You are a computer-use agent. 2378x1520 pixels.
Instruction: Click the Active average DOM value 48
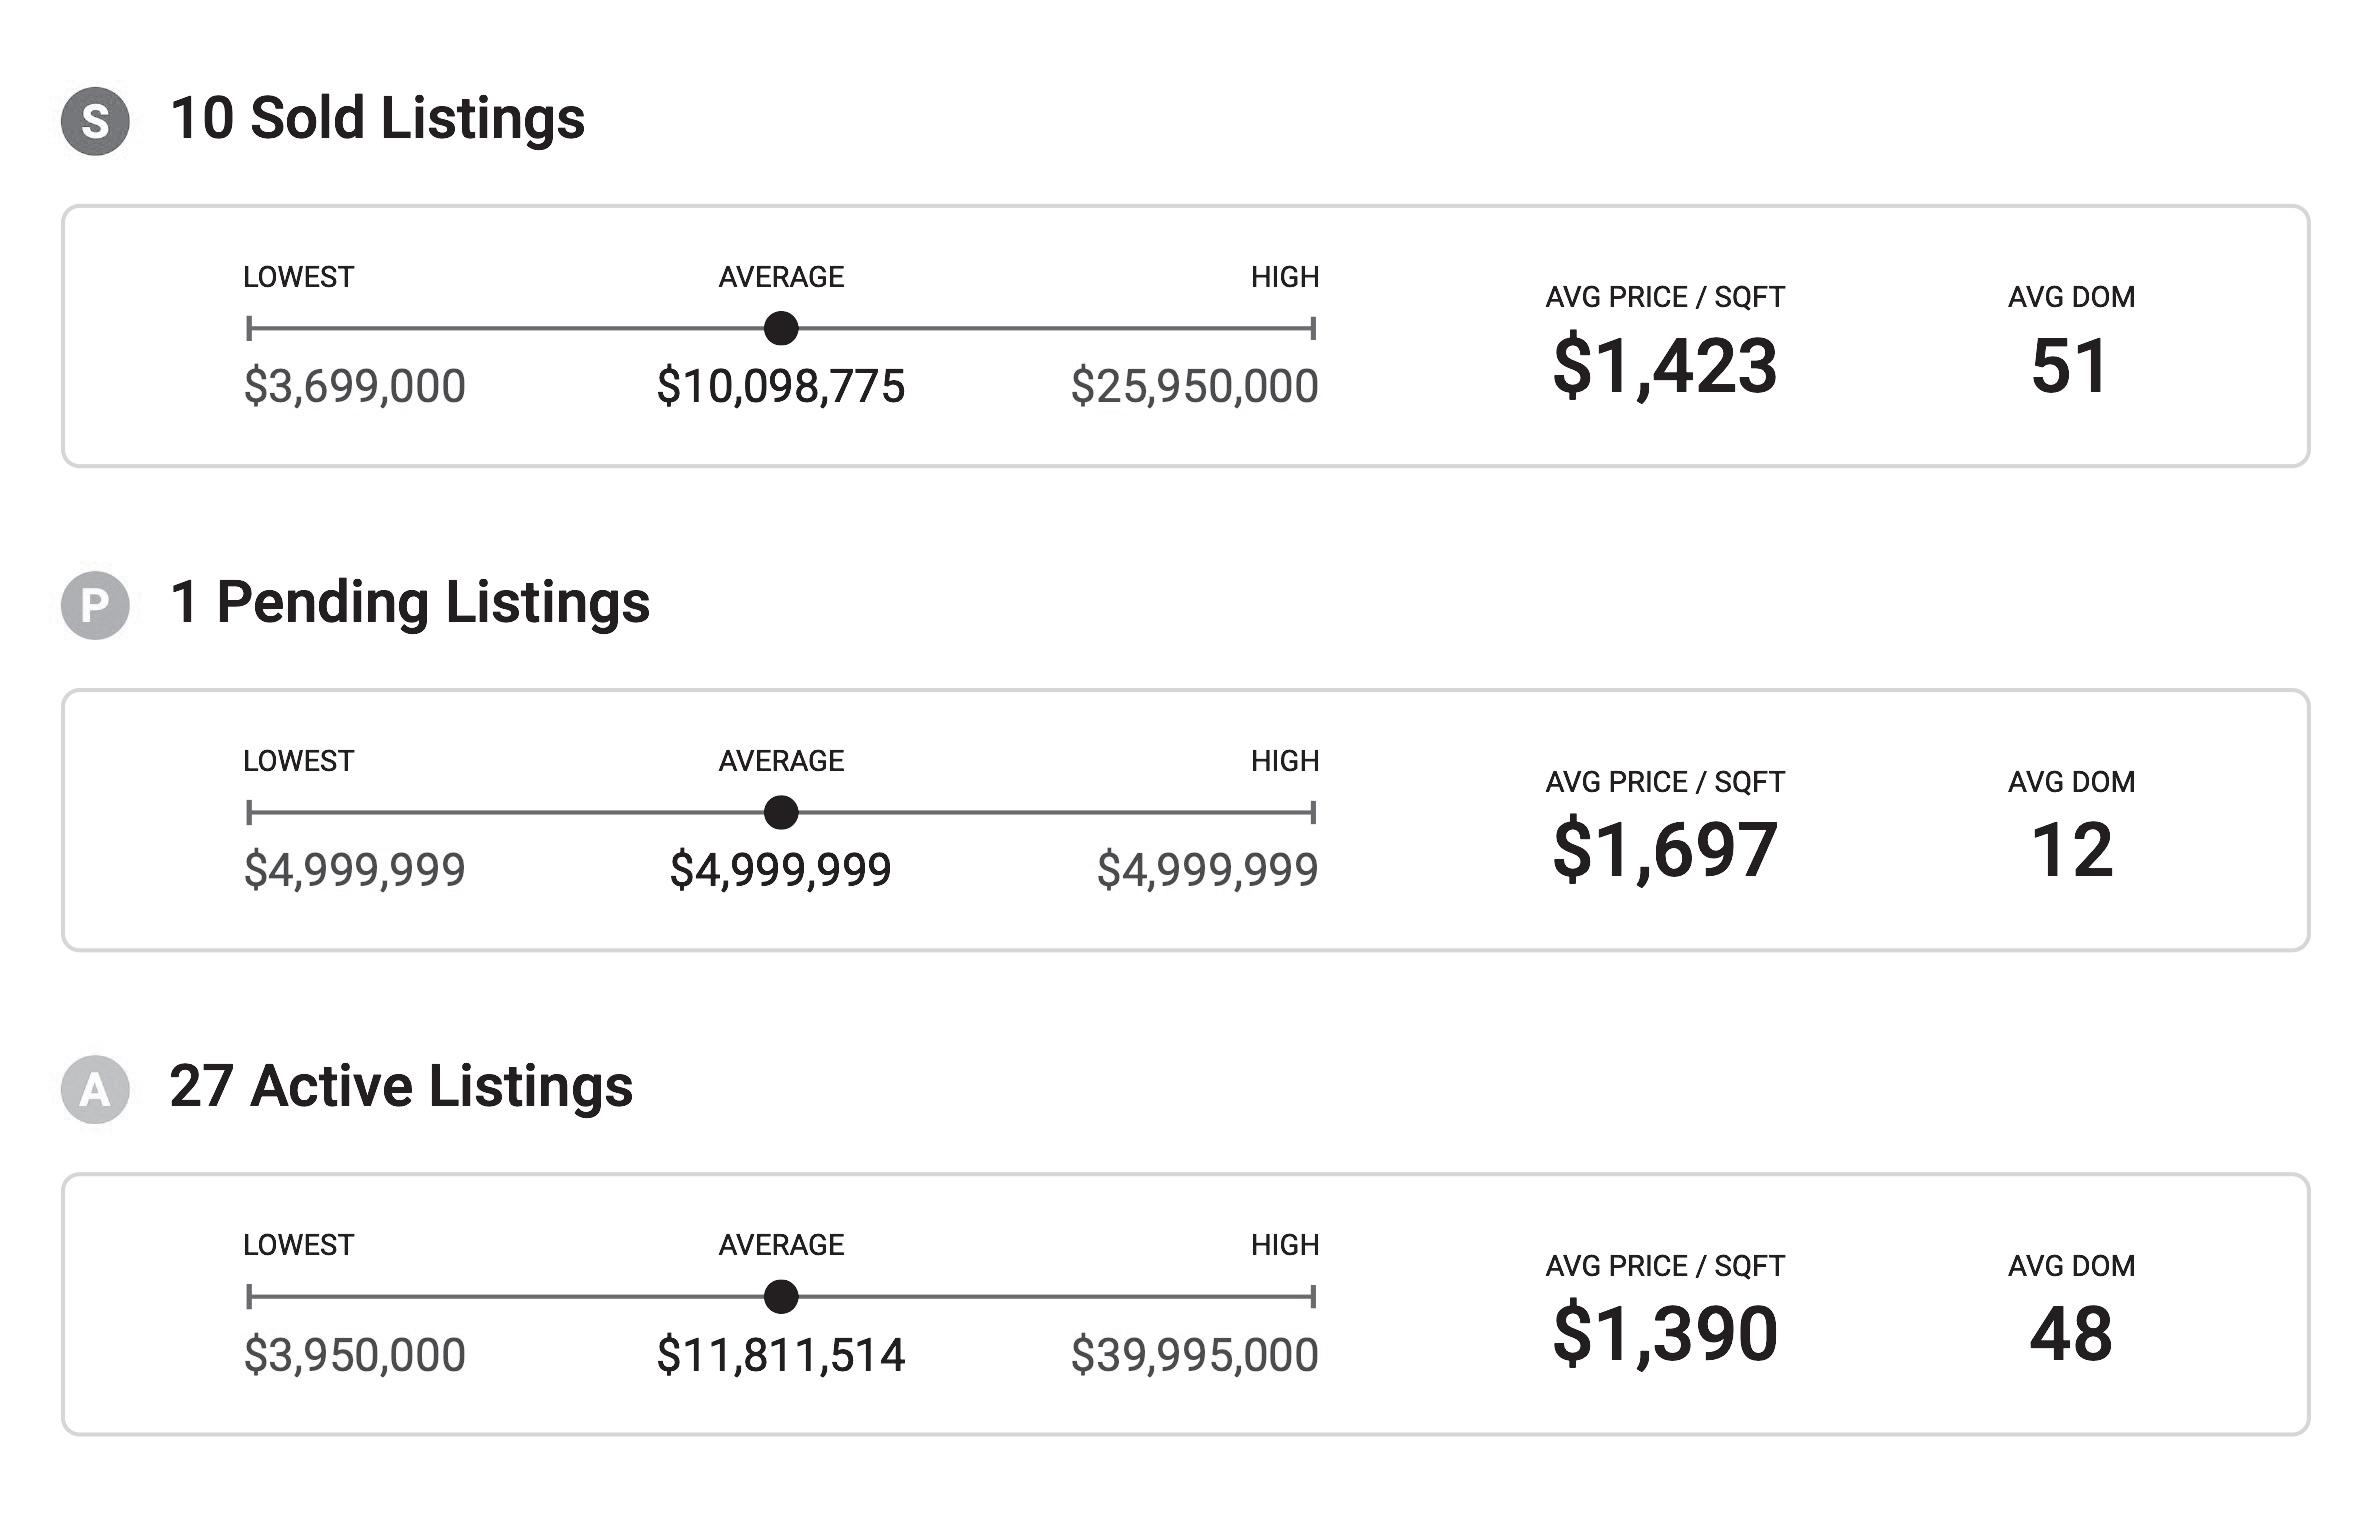[2071, 1334]
